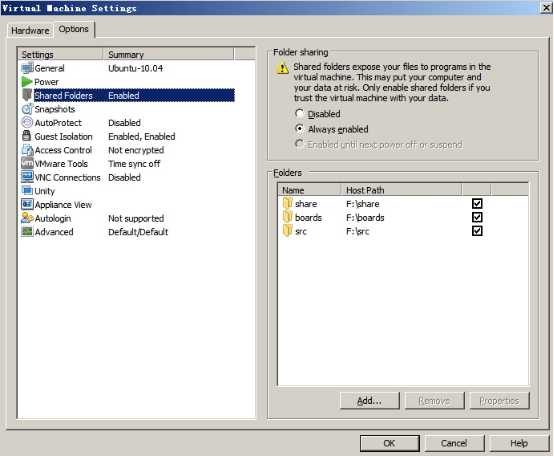
Task: Click the Autologin users icon
Action: (x=27, y=218)
